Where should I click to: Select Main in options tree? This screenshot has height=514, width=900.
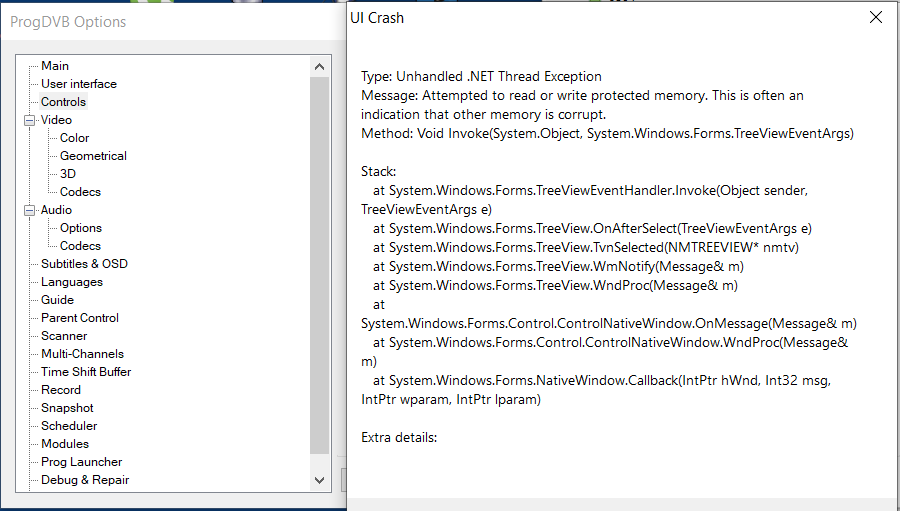pos(55,66)
